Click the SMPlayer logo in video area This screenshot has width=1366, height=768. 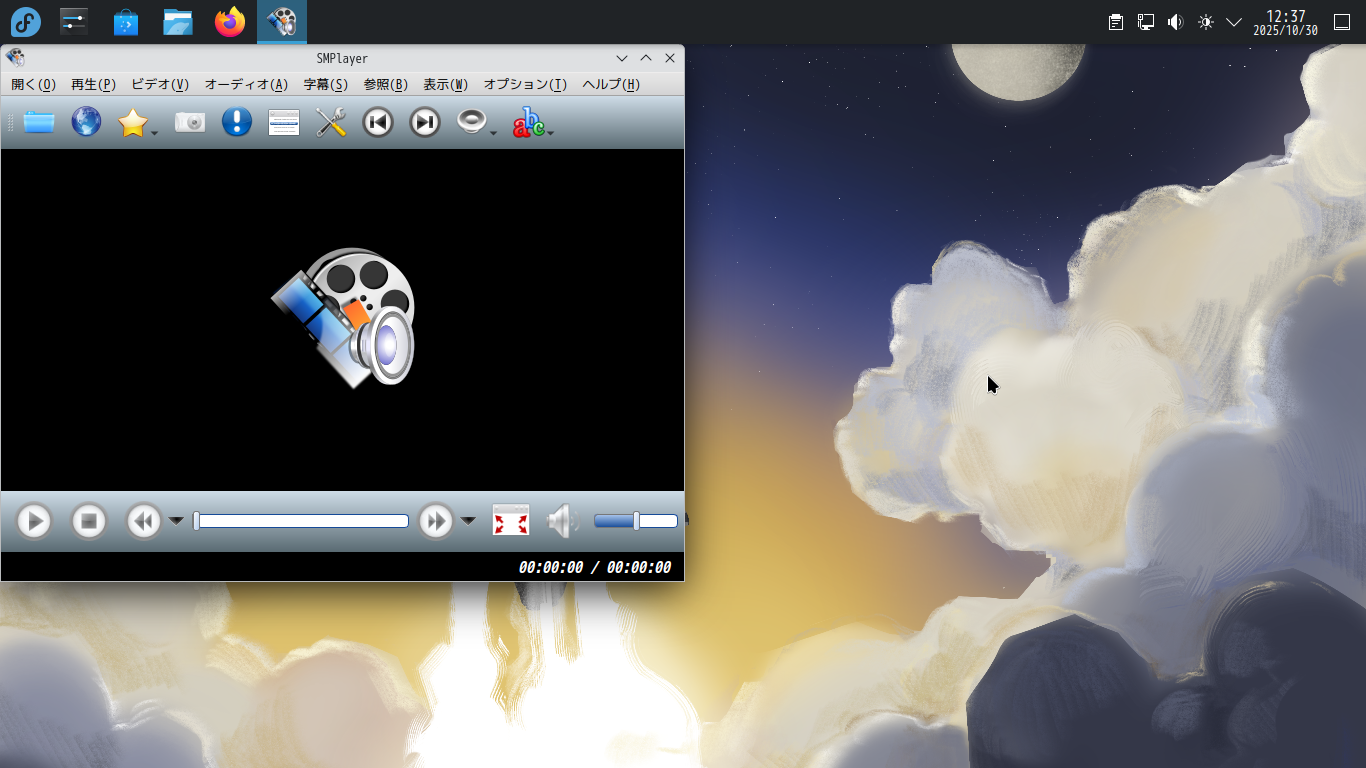coord(344,317)
